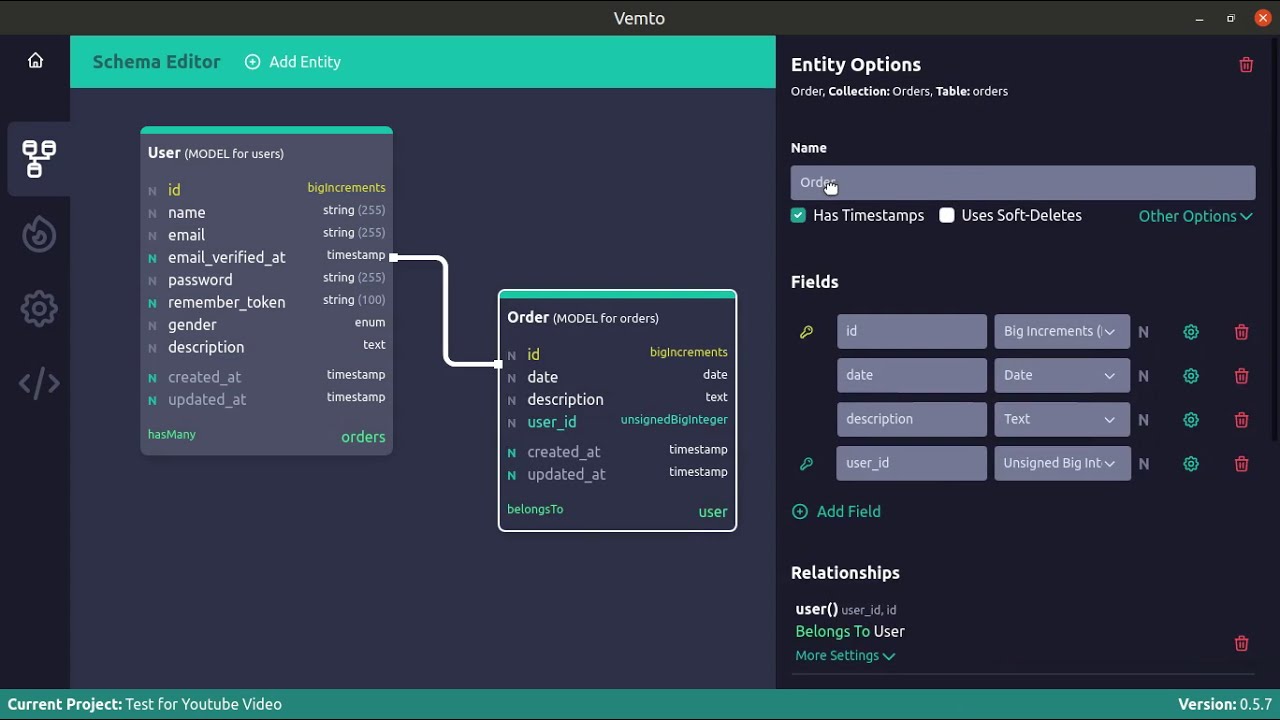Toggle nullable N beside user_id in Order entity
This screenshot has height=720, width=1280.
[512, 423]
